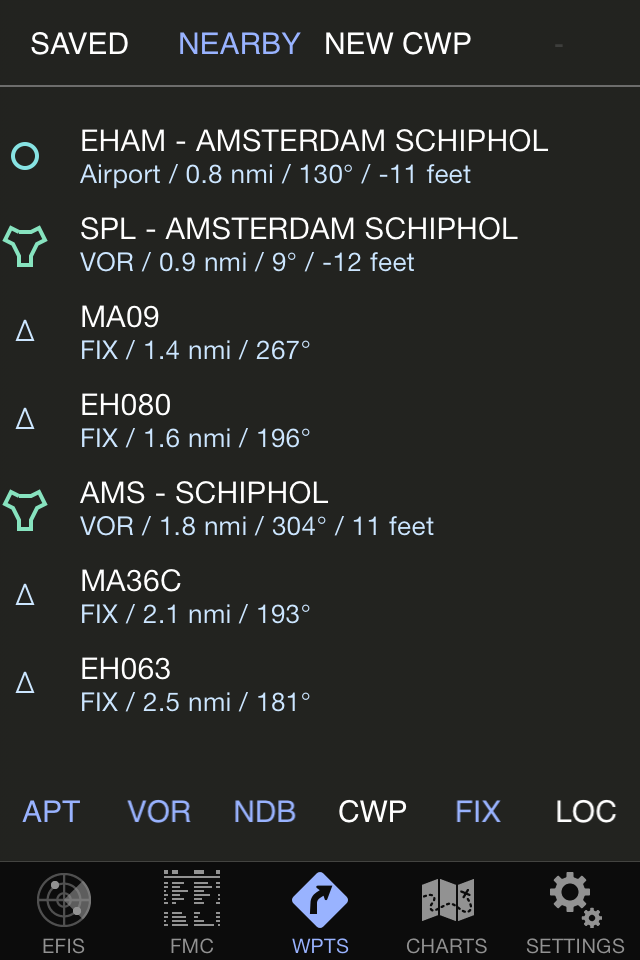640x960 pixels.
Task: Open the SETTINGS gears icon
Action: tap(575, 899)
